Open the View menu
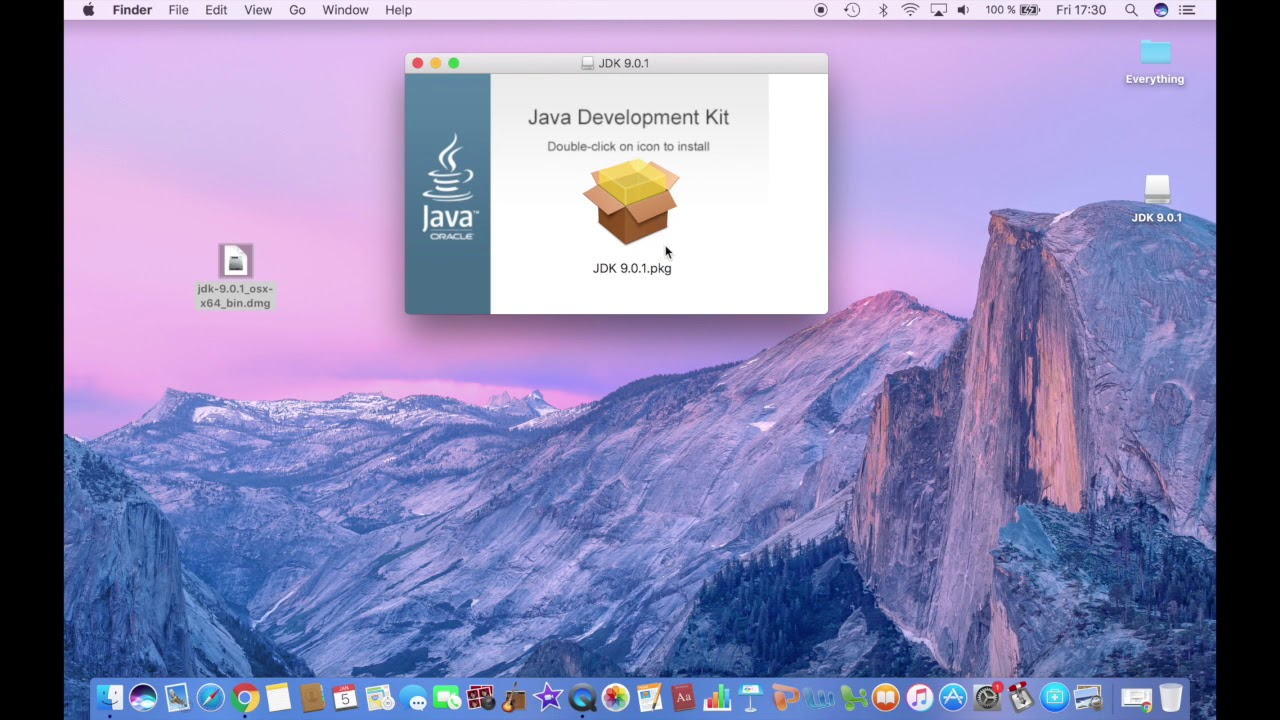The height and width of the screenshot is (720, 1280). tap(258, 10)
